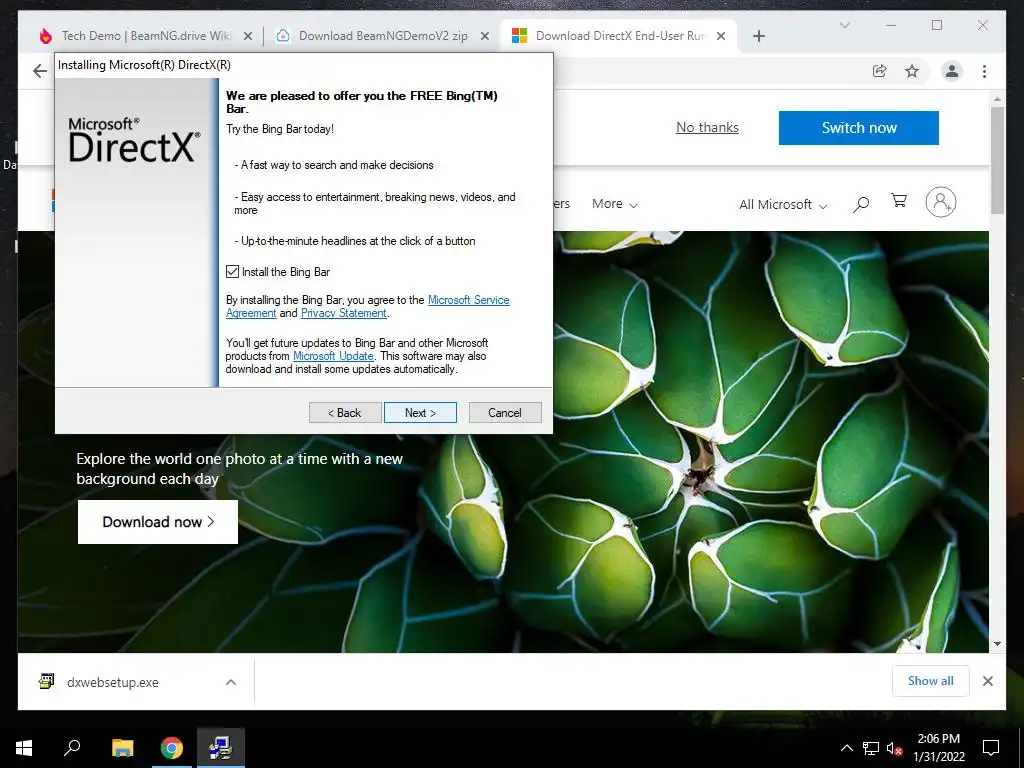Open the clock showing 2:06 PM
This screenshot has width=1024, height=768.
[938, 748]
